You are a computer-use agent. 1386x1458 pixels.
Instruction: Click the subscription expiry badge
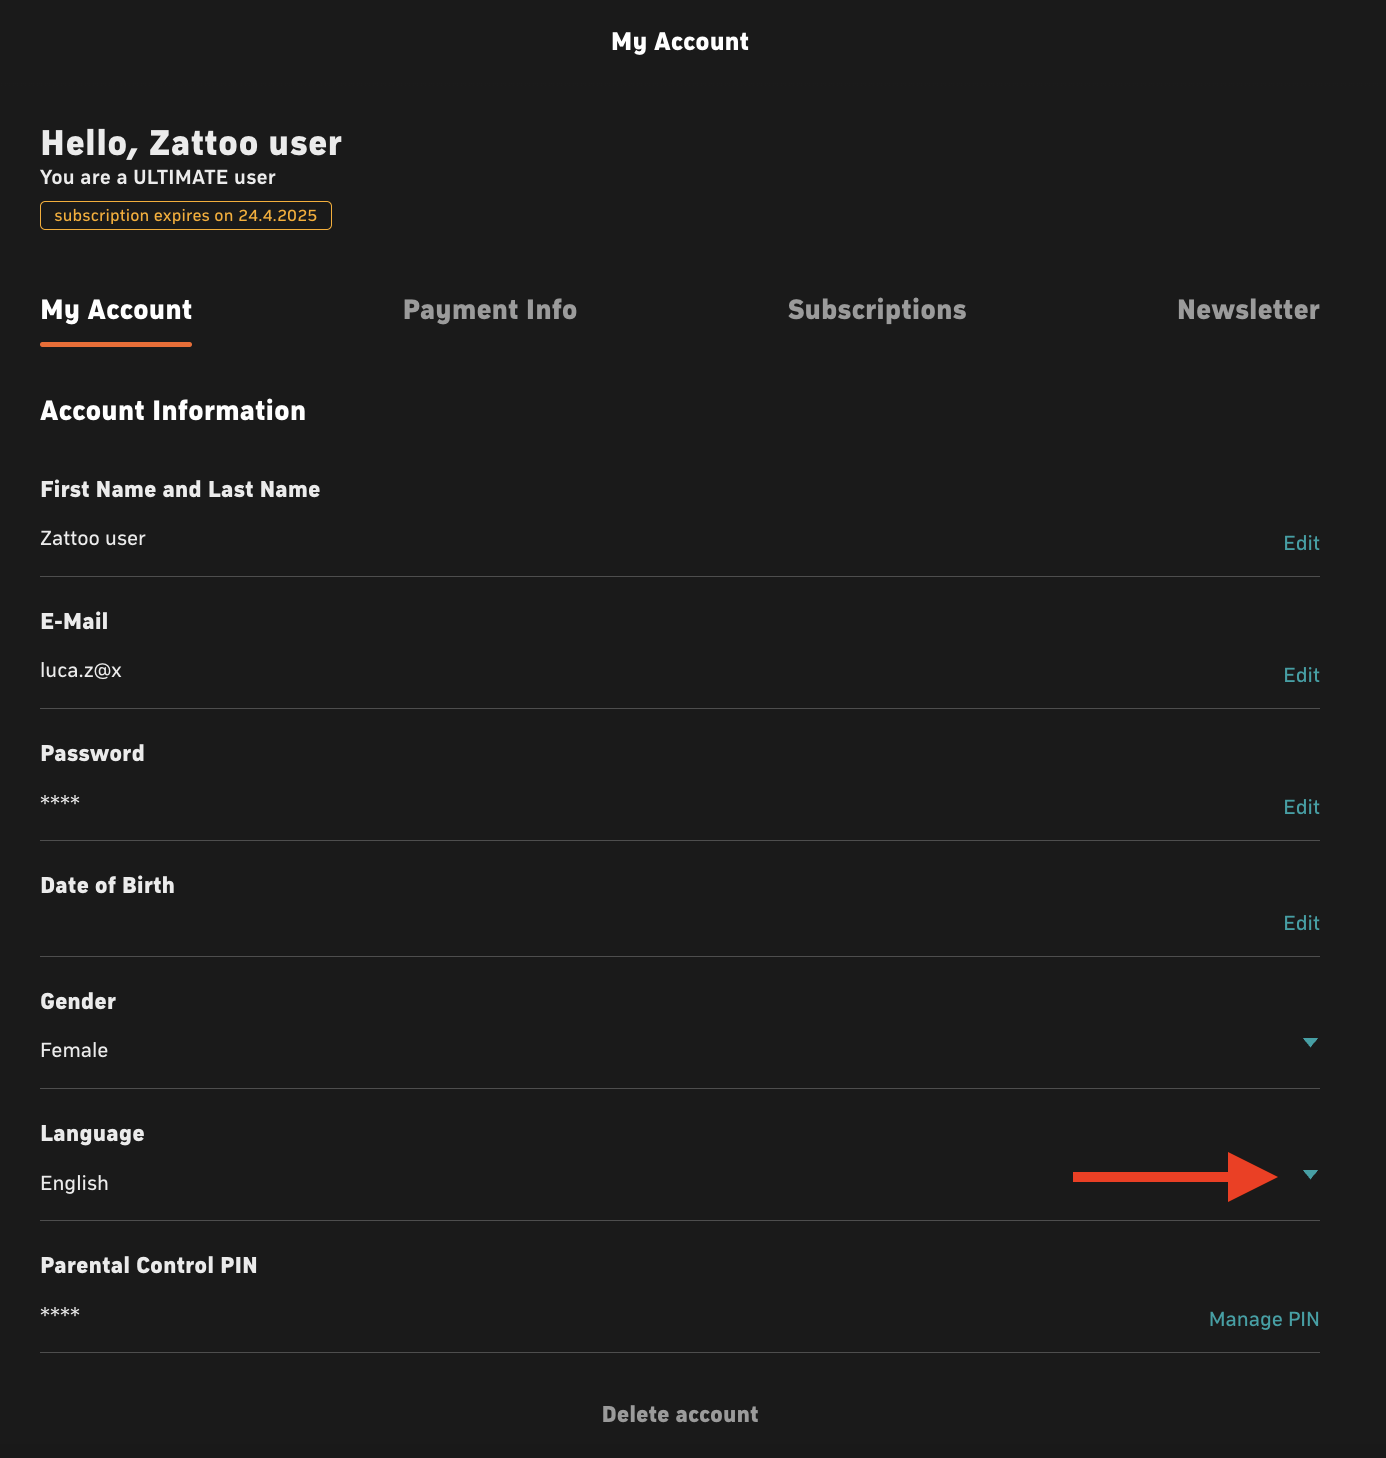(x=186, y=215)
